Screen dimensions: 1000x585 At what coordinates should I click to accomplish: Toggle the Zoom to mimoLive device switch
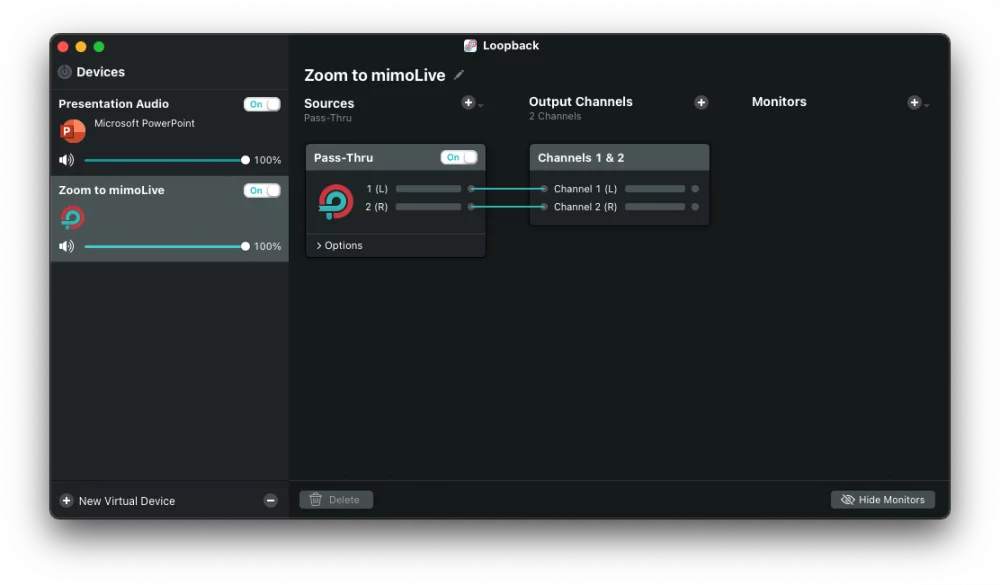pyautogui.click(x=261, y=190)
